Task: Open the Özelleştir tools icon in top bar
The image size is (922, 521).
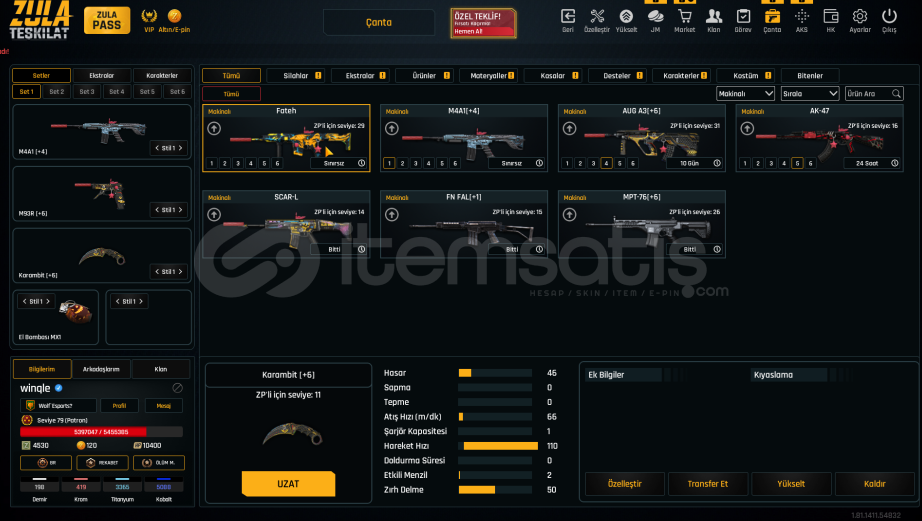Action: (597, 16)
